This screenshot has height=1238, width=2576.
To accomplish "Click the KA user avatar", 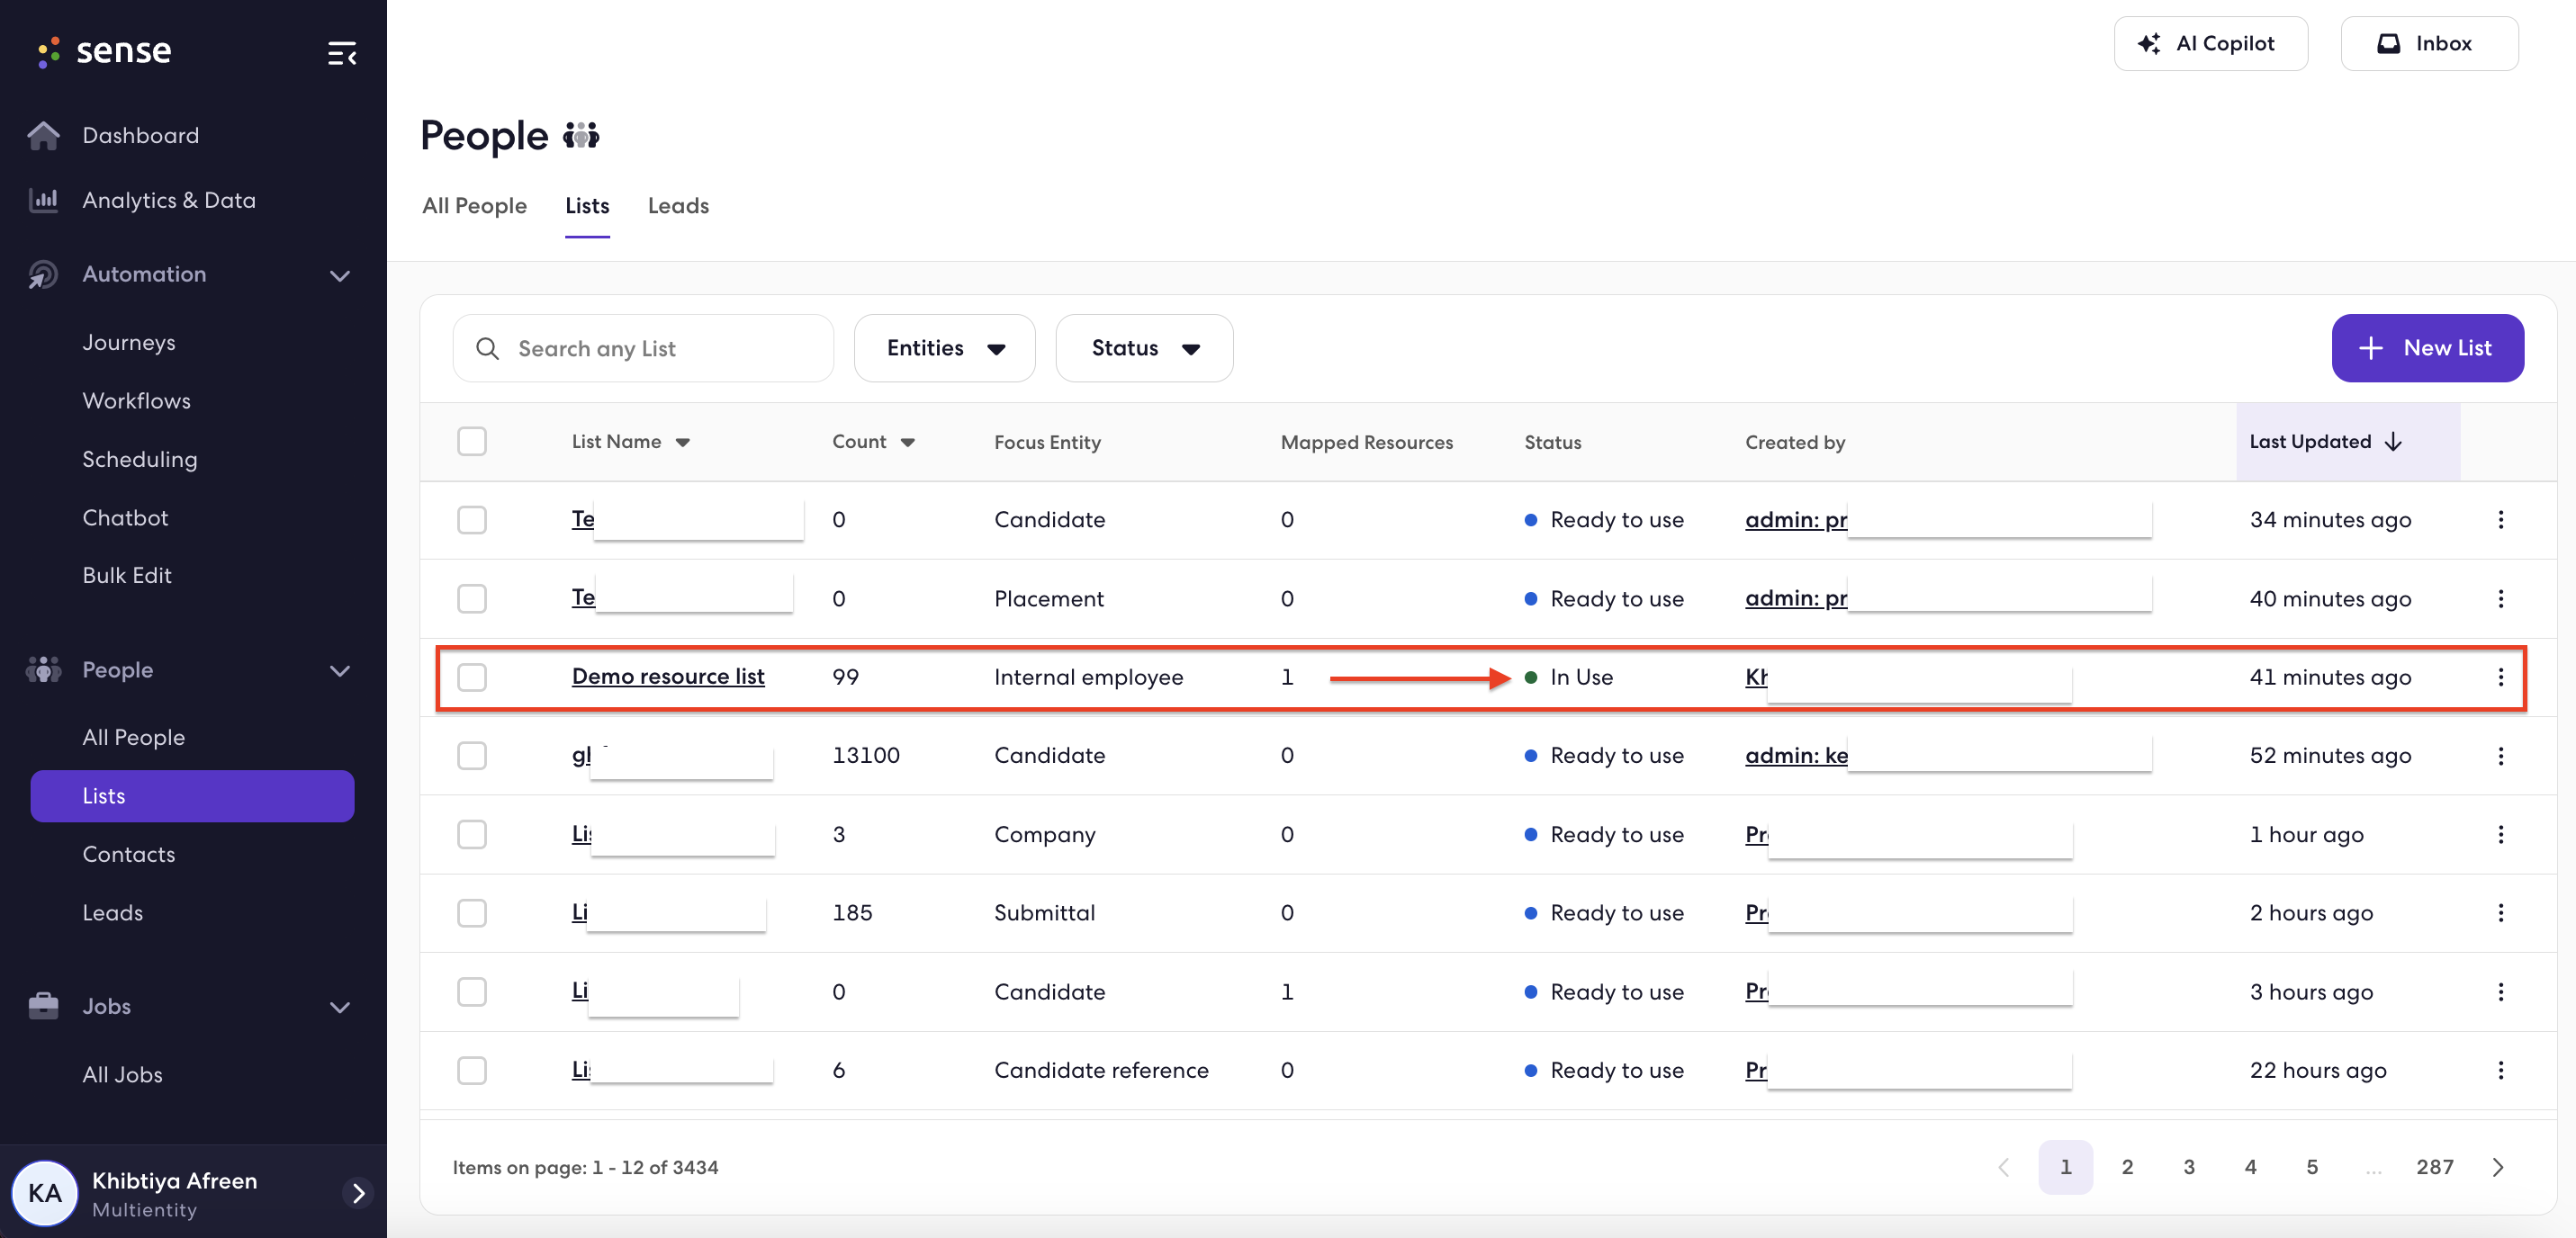I will point(45,1192).
